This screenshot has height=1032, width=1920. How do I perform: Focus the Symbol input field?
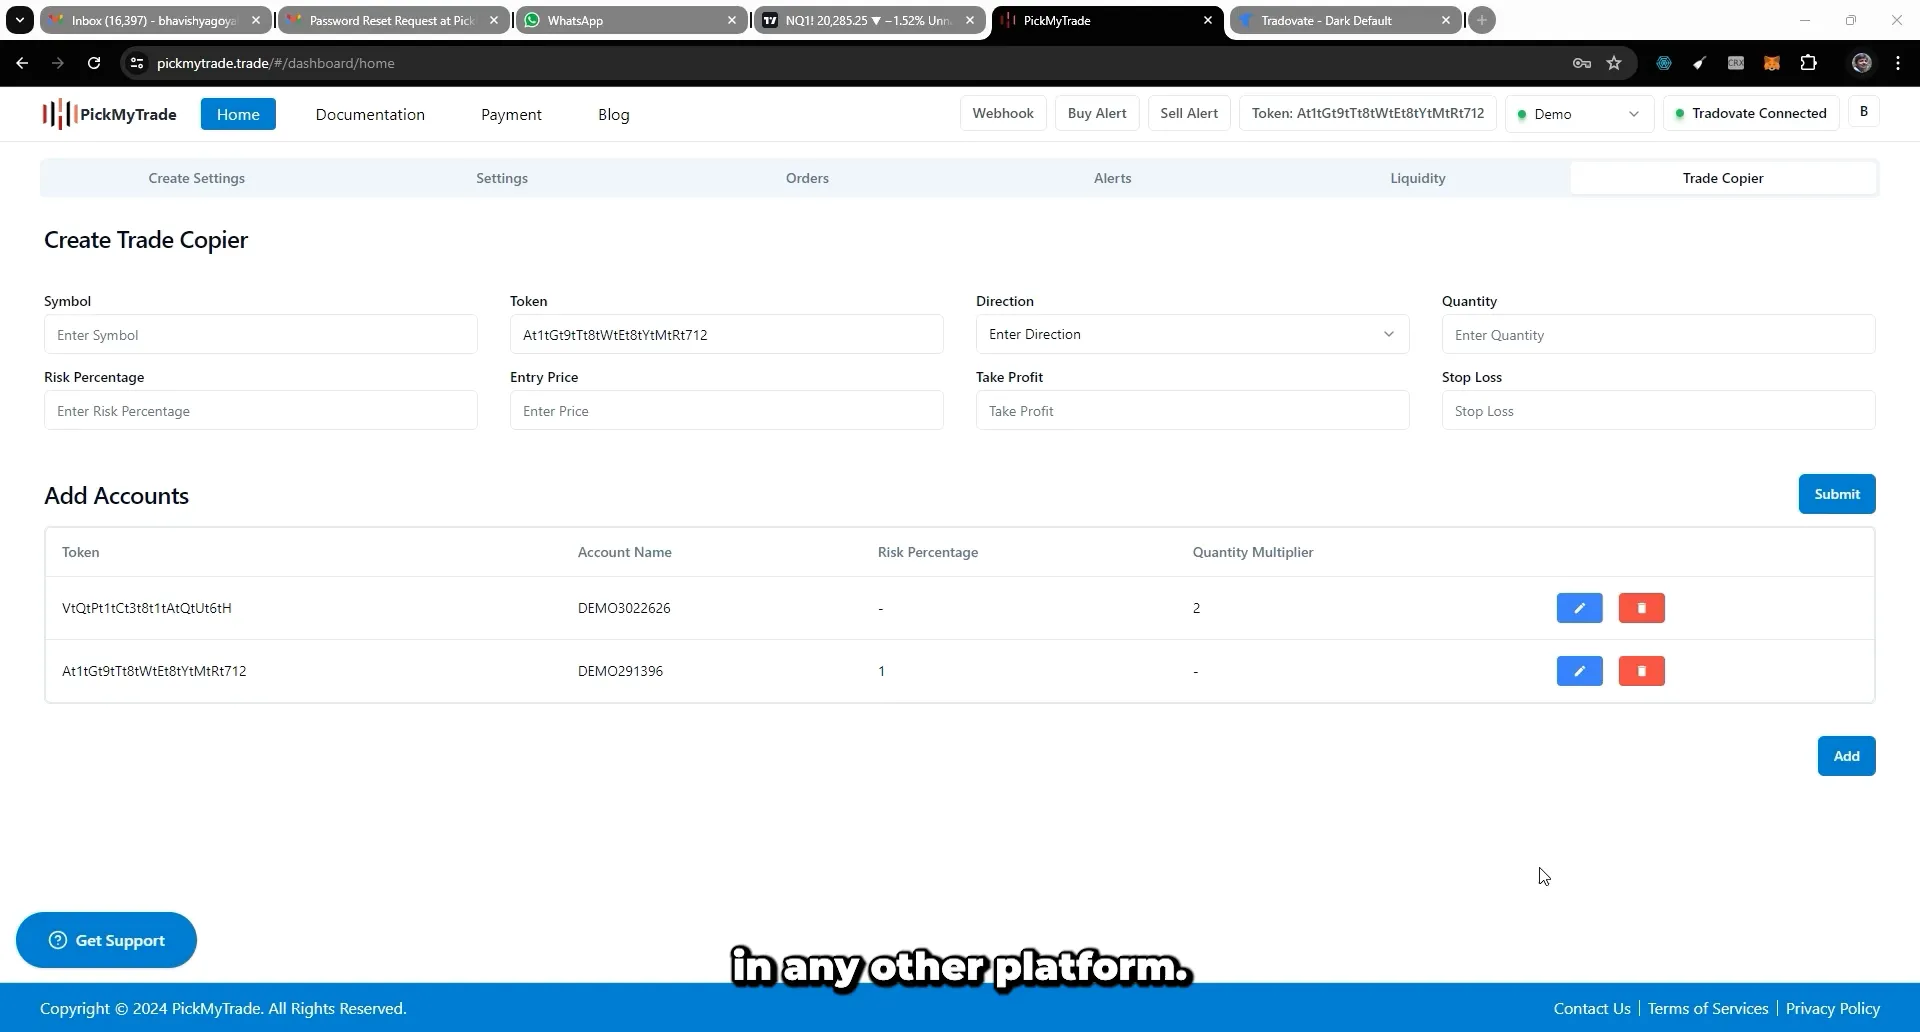coord(261,334)
